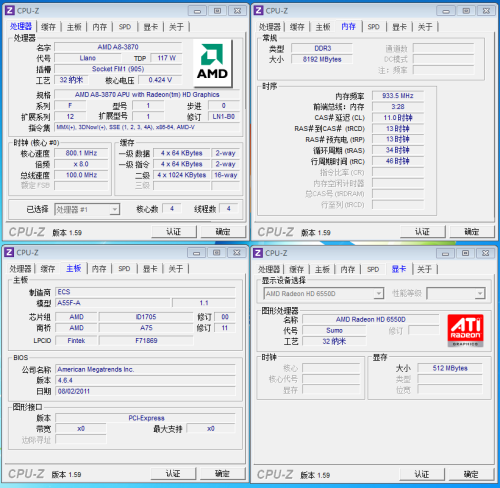
Task: Click the manufacturer field ECS
Action: click(x=145, y=292)
